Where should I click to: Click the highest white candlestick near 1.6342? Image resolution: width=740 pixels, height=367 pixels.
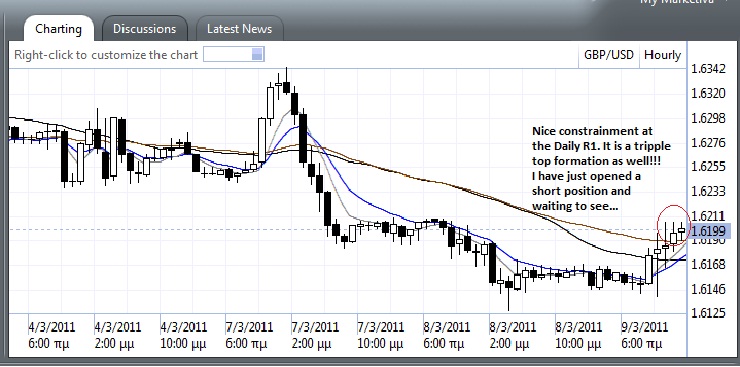click(x=278, y=85)
